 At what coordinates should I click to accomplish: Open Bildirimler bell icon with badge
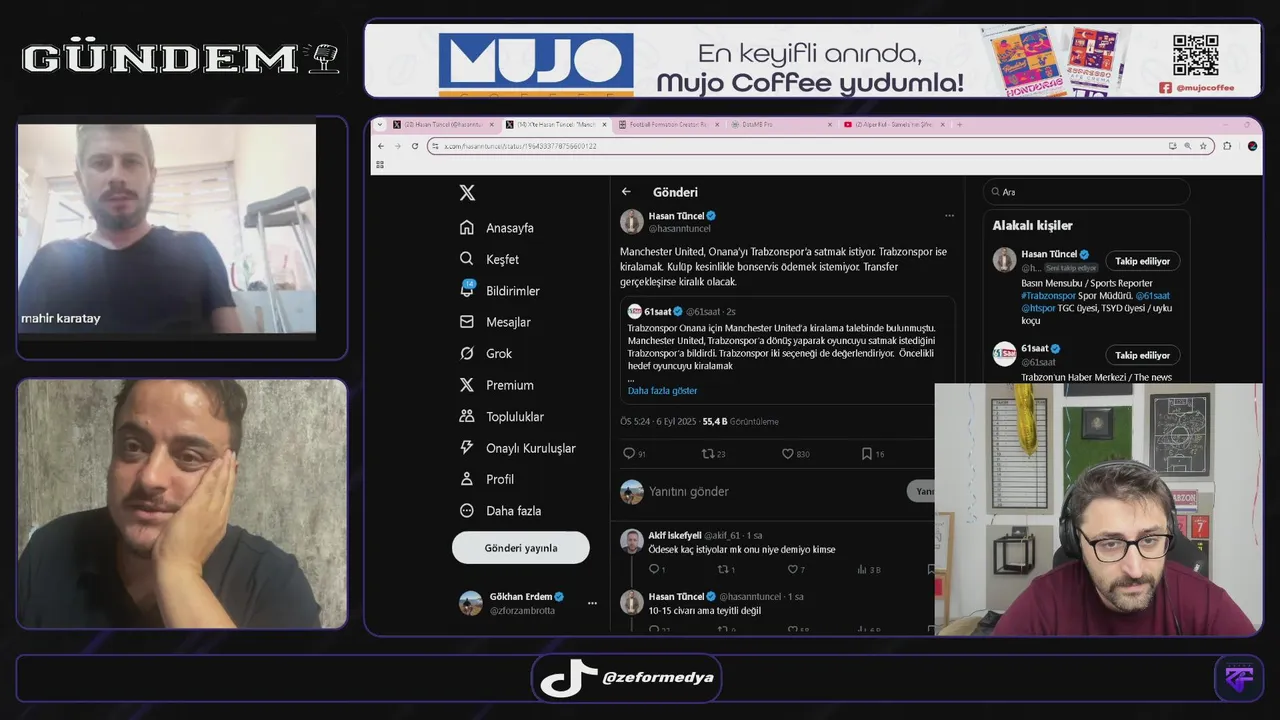(x=467, y=290)
